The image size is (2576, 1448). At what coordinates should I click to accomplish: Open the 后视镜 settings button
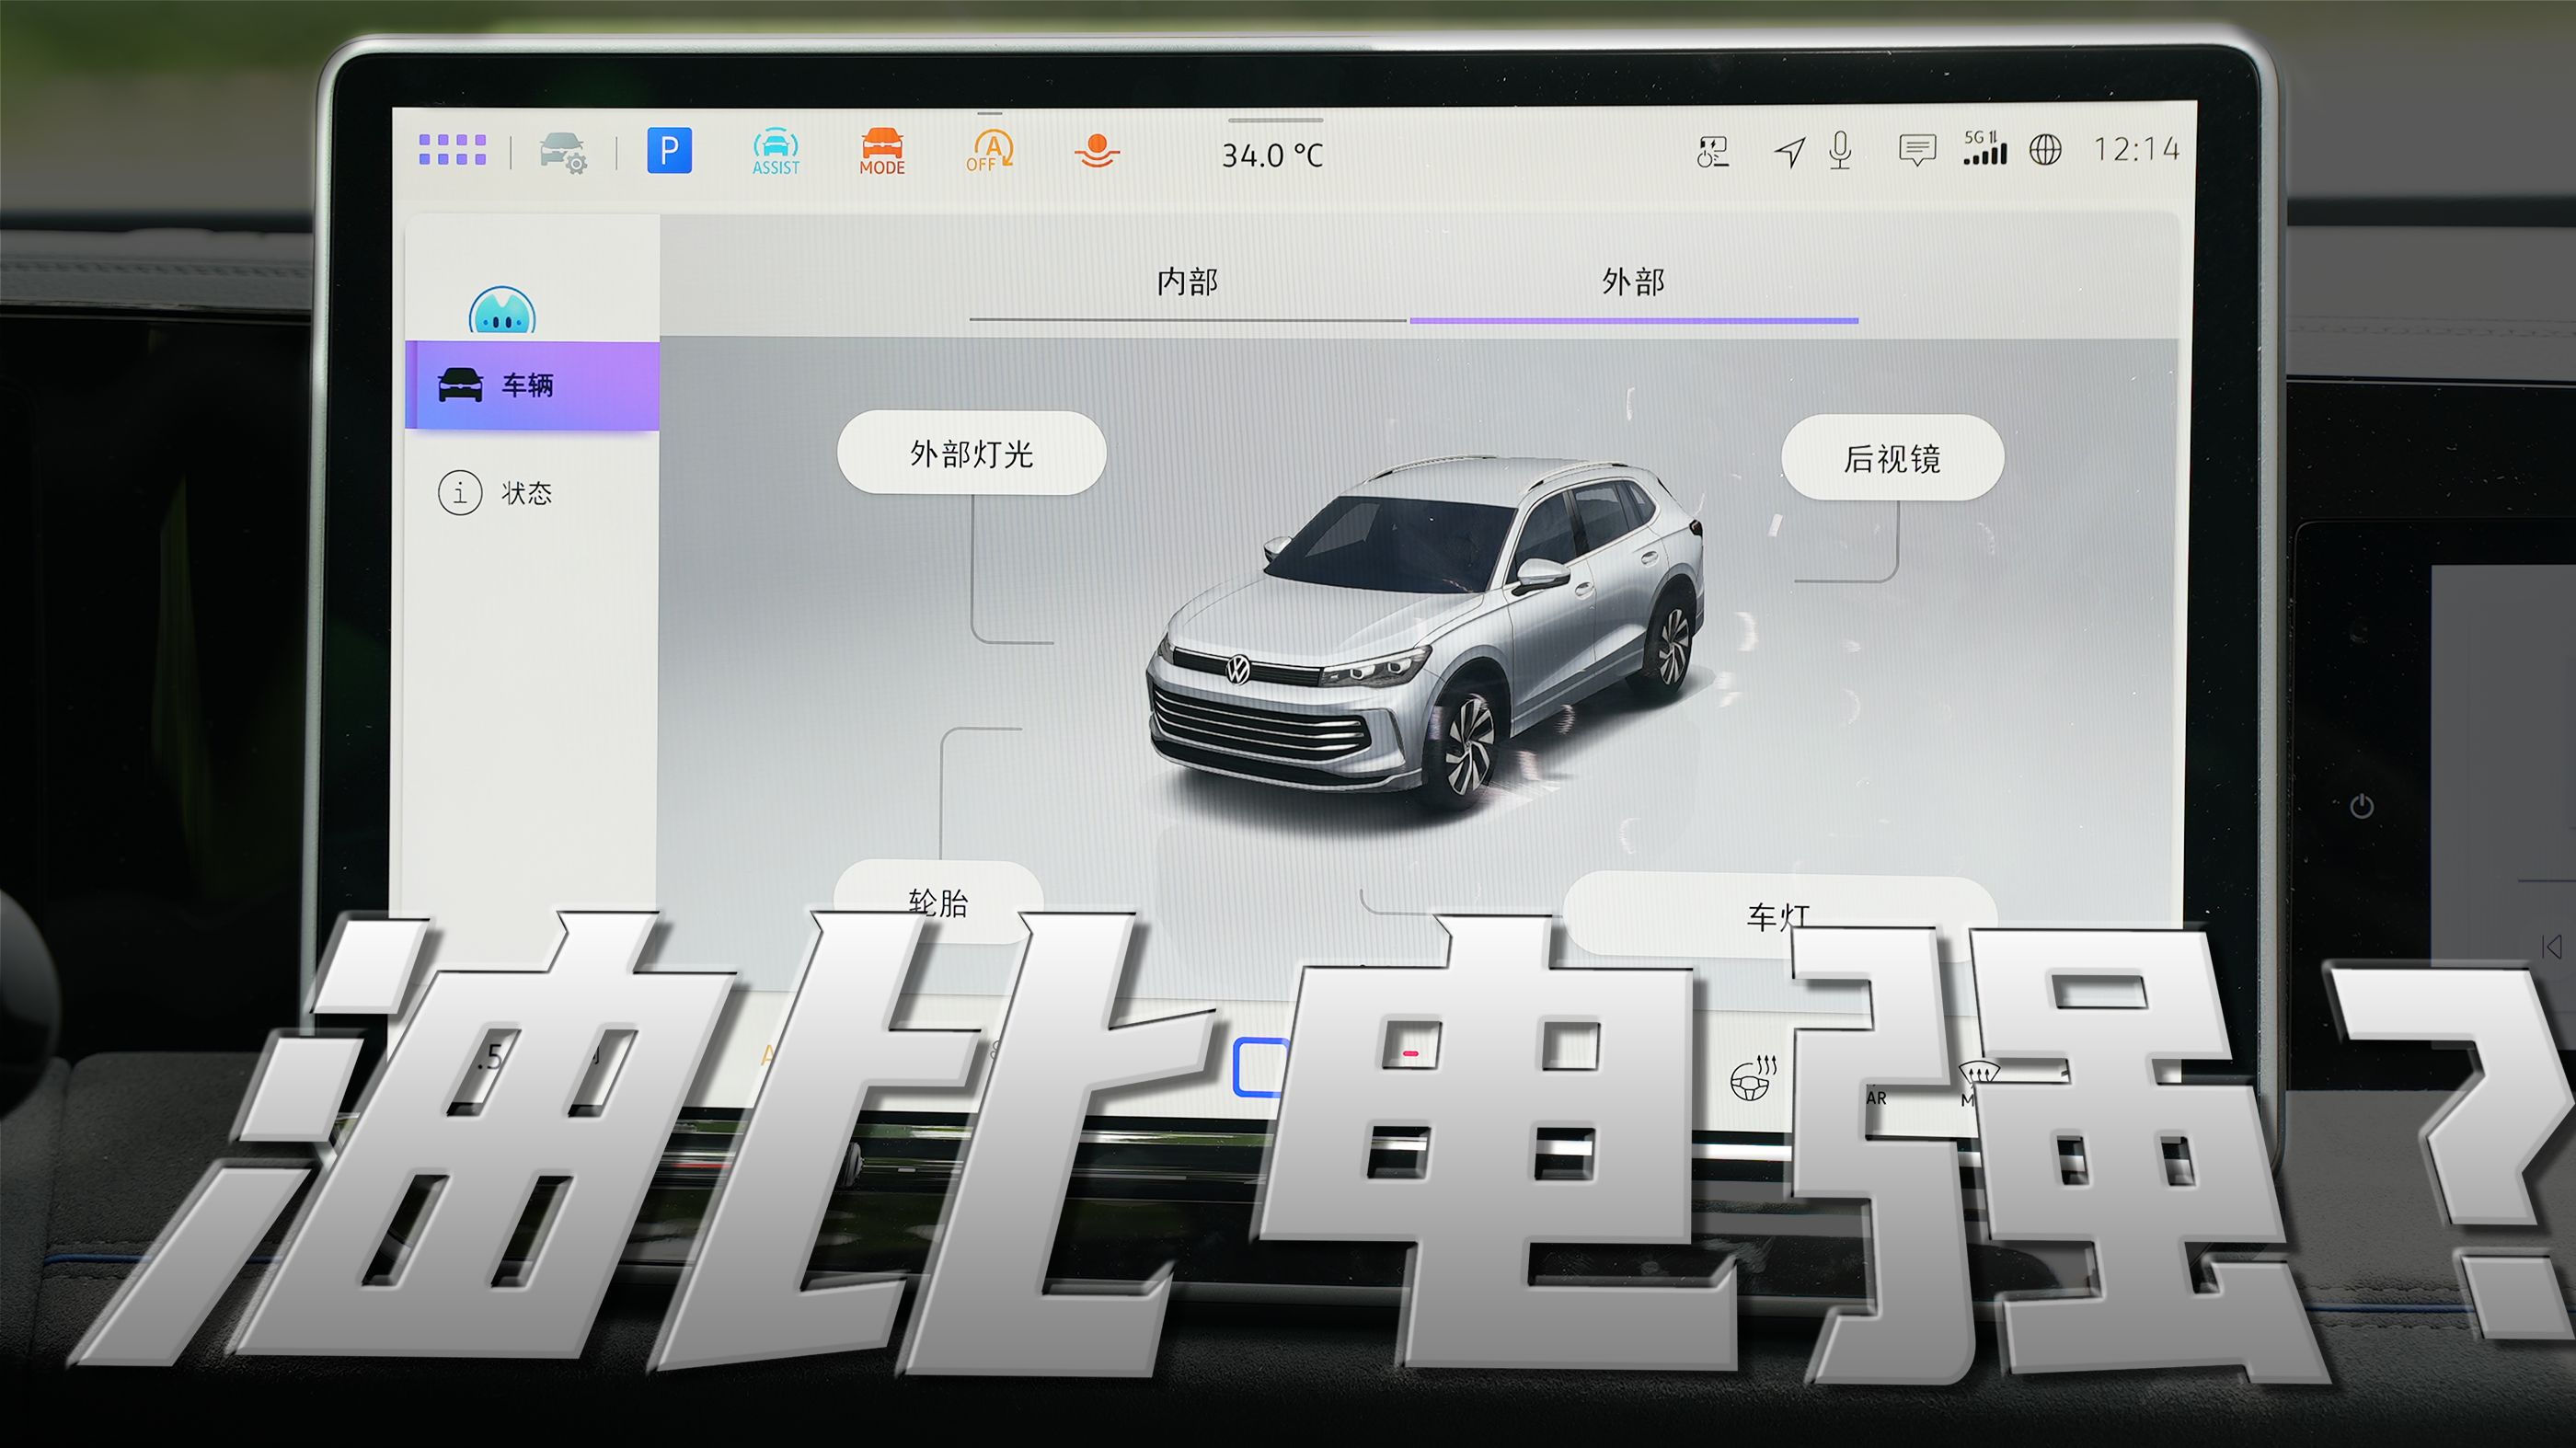point(1892,459)
